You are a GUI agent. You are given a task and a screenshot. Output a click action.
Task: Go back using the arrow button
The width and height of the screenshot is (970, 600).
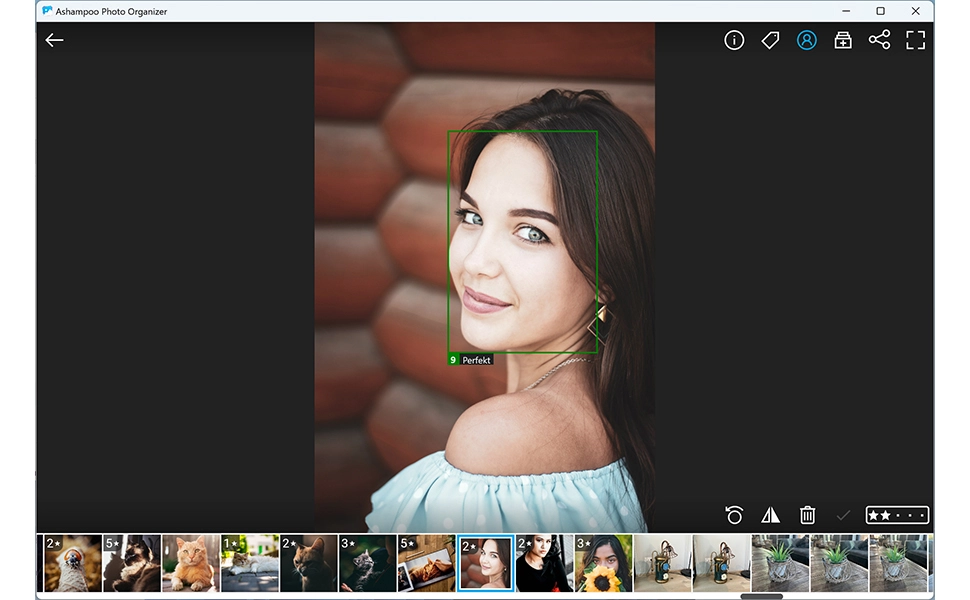(x=53, y=40)
